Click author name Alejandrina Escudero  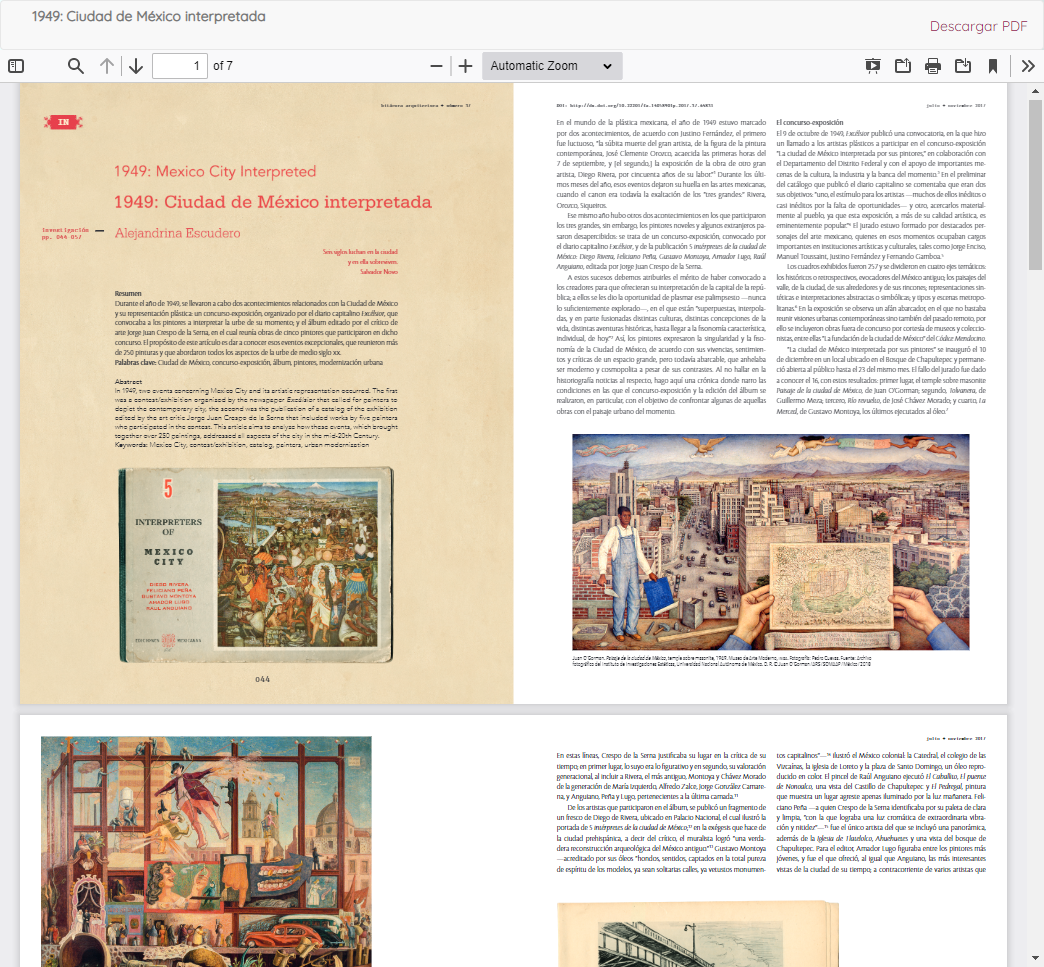pos(177,233)
